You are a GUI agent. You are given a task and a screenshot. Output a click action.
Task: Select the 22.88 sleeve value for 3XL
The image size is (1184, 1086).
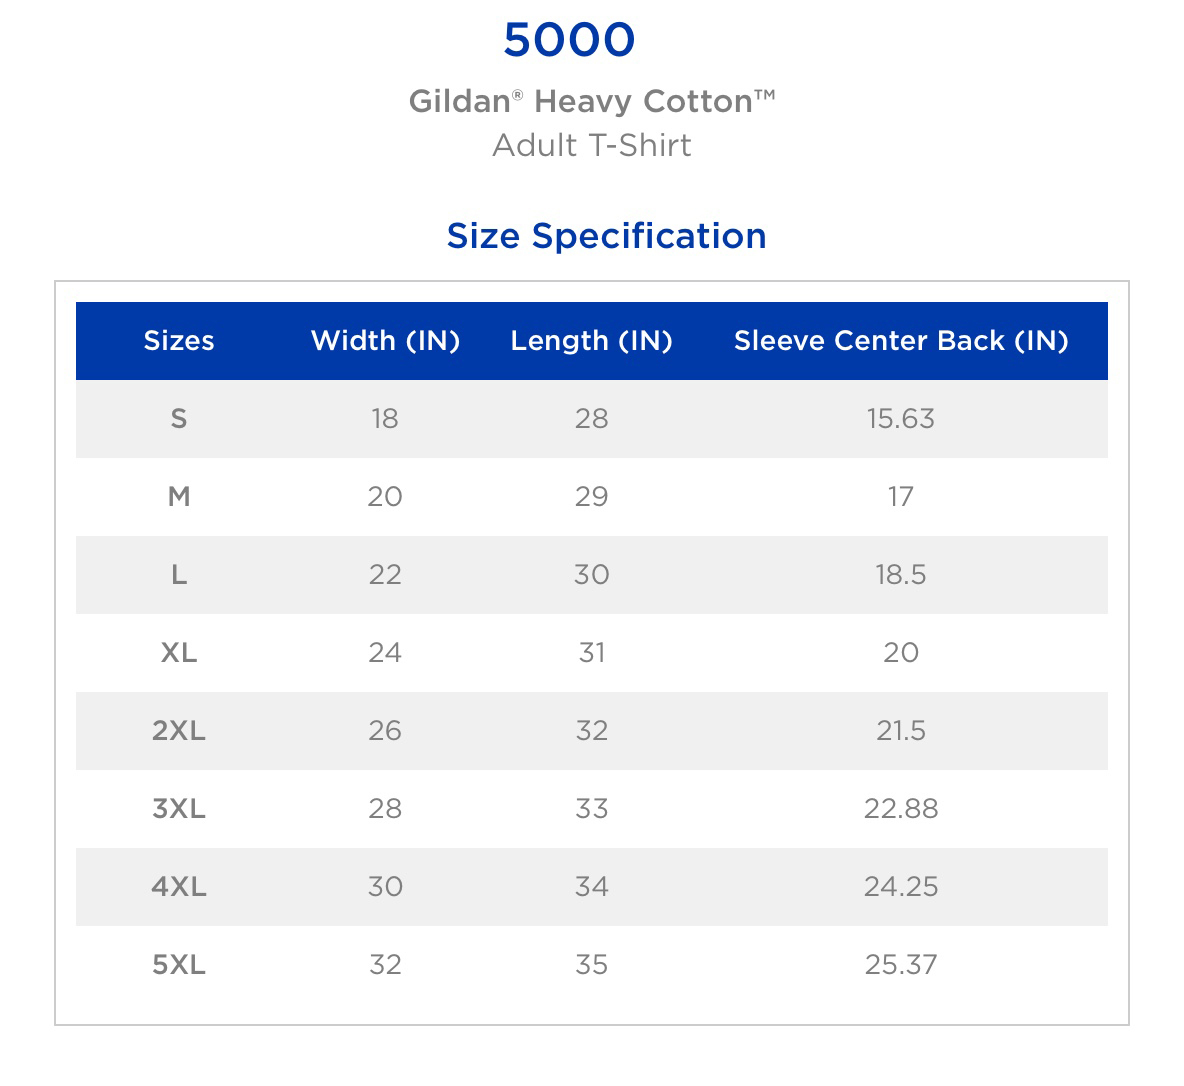click(901, 809)
